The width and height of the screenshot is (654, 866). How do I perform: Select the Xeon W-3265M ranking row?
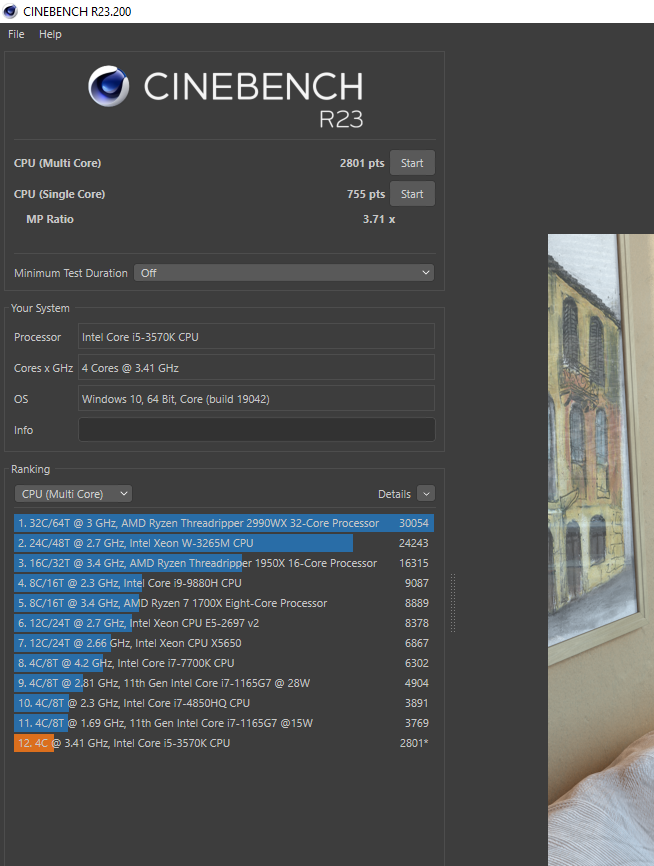tap(224, 543)
